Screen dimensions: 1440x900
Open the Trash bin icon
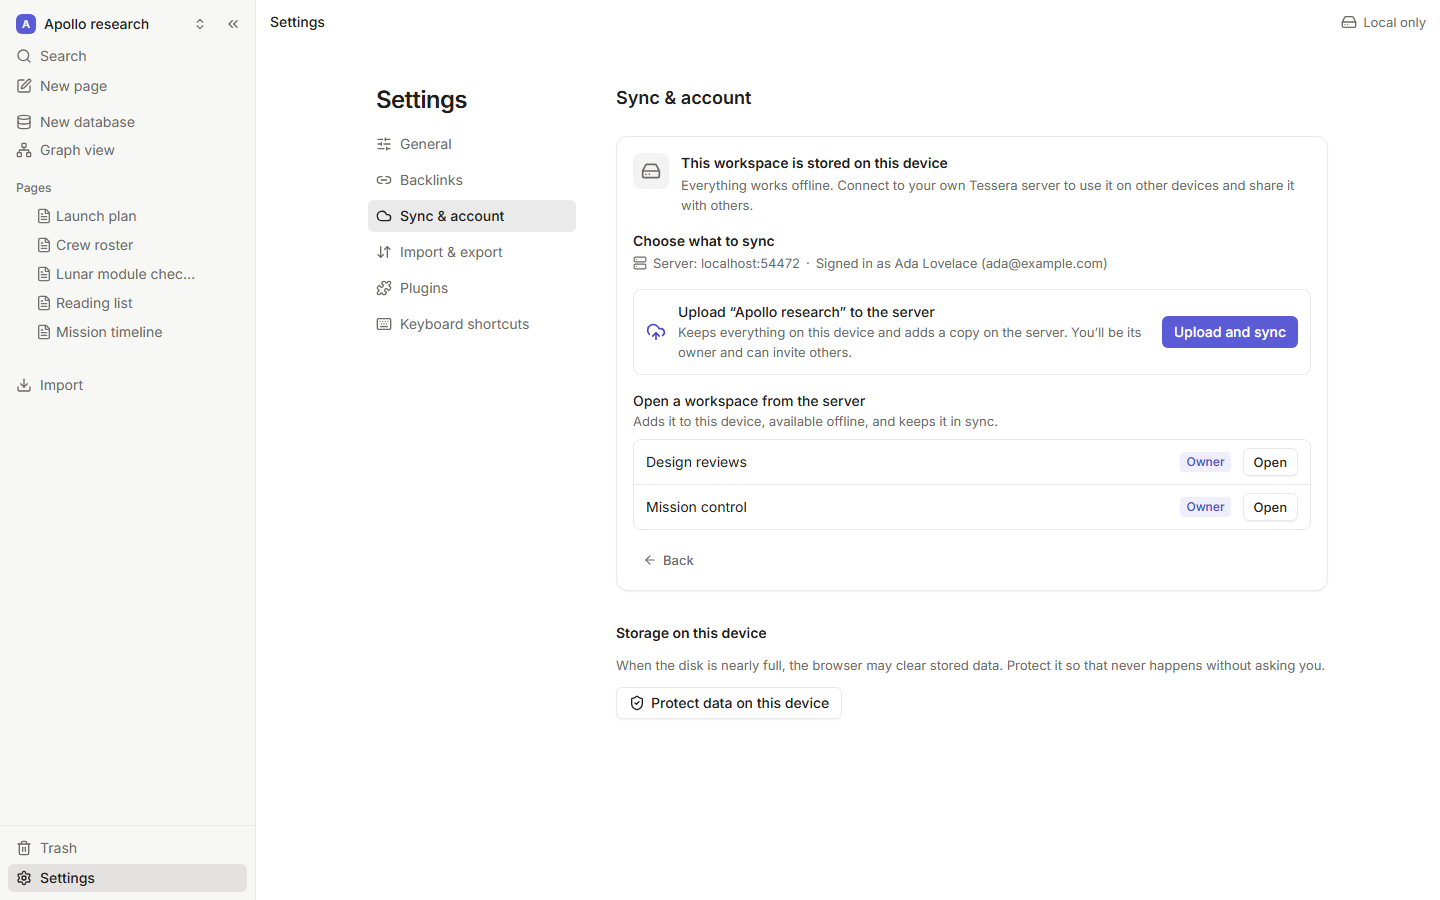(x=24, y=848)
